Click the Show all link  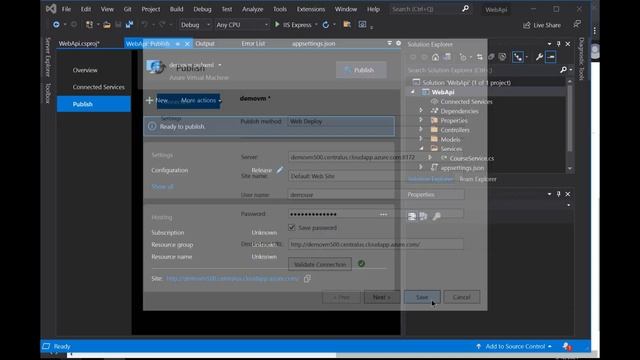point(162,187)
